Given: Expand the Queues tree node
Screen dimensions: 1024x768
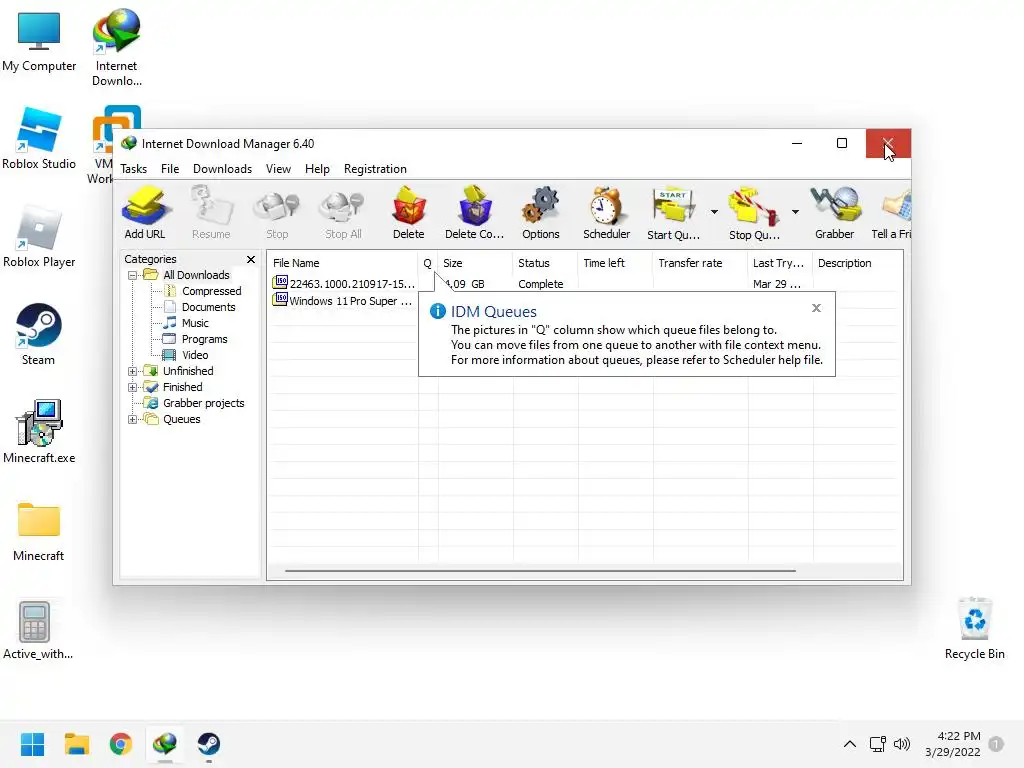Looking at the screenshot, I should click(133, 419).
